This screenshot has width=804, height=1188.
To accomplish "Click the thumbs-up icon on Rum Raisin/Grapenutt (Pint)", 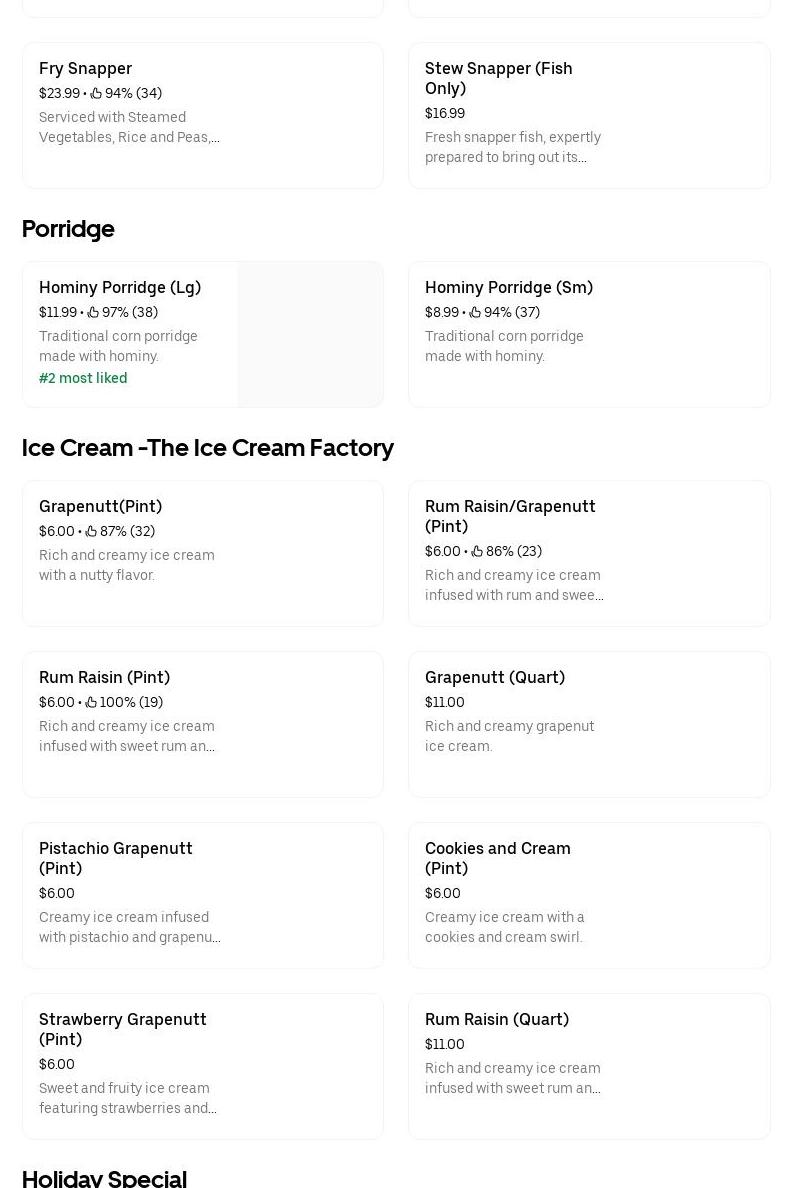I will click(x=477, y=551).
